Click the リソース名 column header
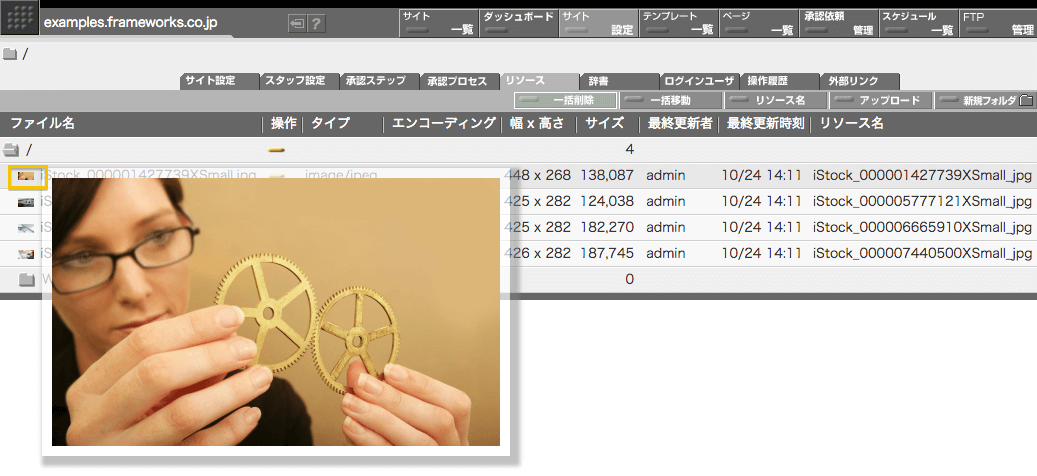Image resolution: width=1037 pixels, height=476 pixels. (x=852, y=124)
